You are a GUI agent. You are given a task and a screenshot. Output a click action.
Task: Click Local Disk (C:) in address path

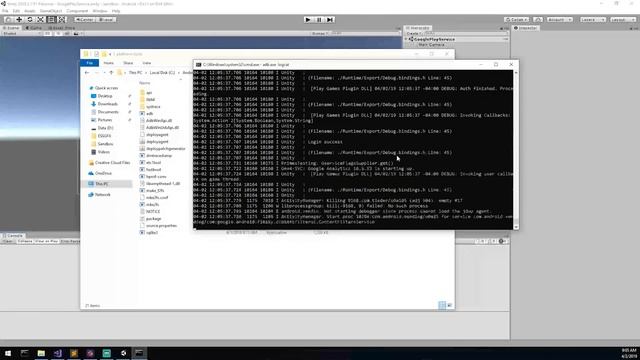[162, 73]
